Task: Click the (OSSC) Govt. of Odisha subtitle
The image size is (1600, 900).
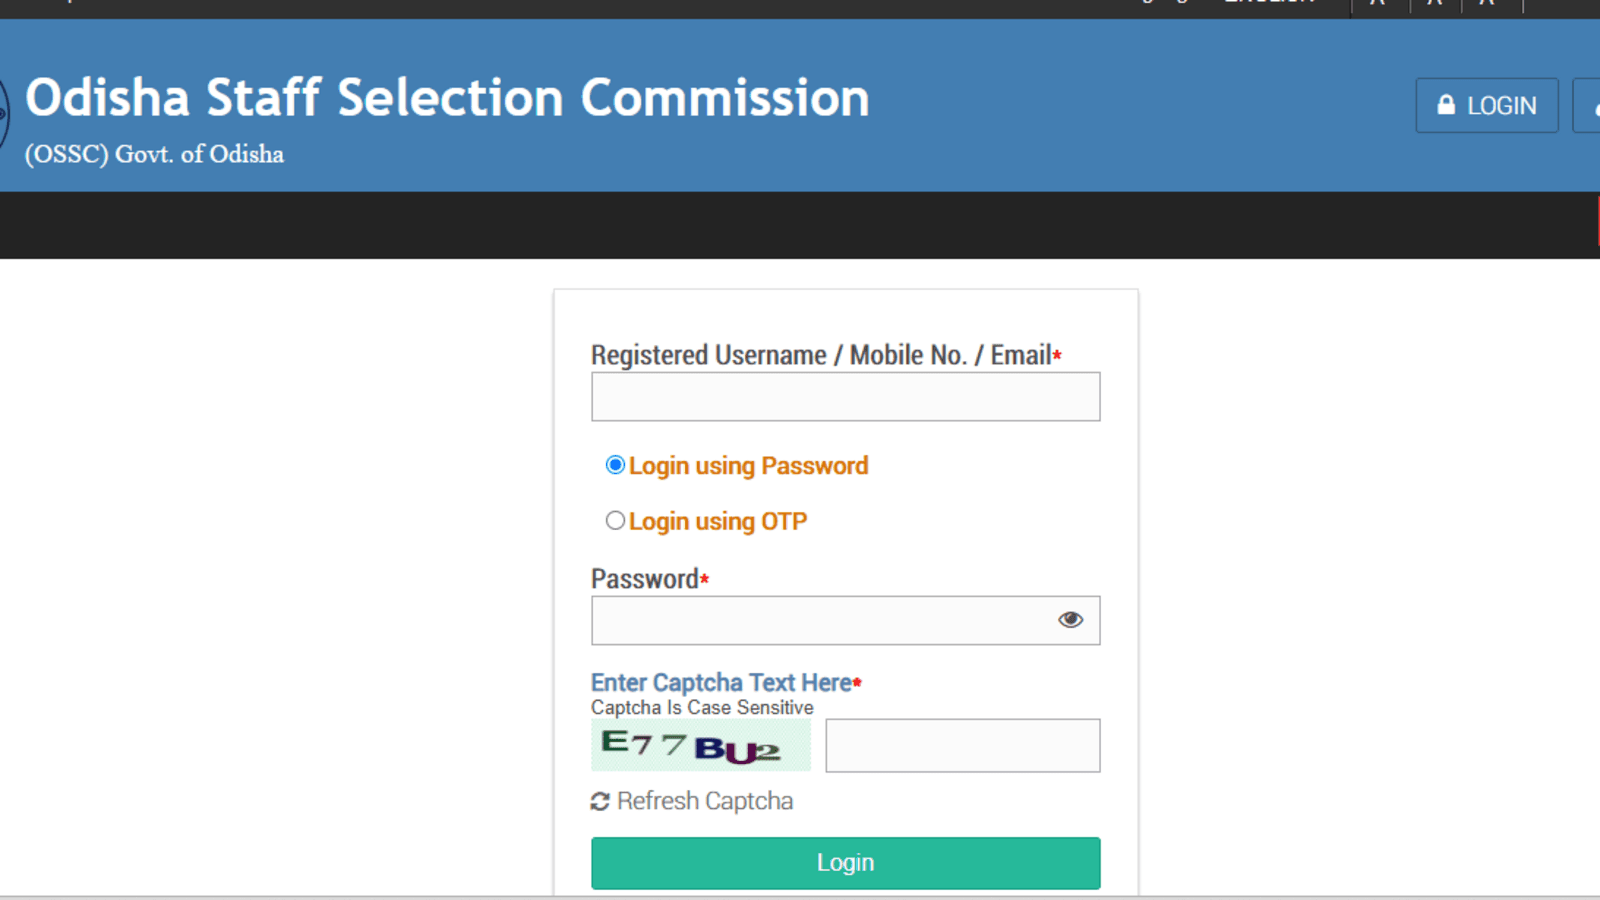Action: click(154, 154)
